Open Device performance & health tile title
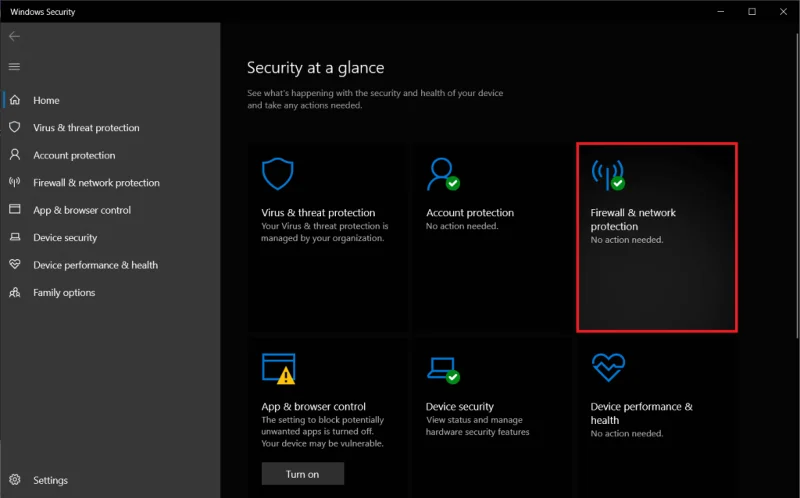 [x=641, y=413]
